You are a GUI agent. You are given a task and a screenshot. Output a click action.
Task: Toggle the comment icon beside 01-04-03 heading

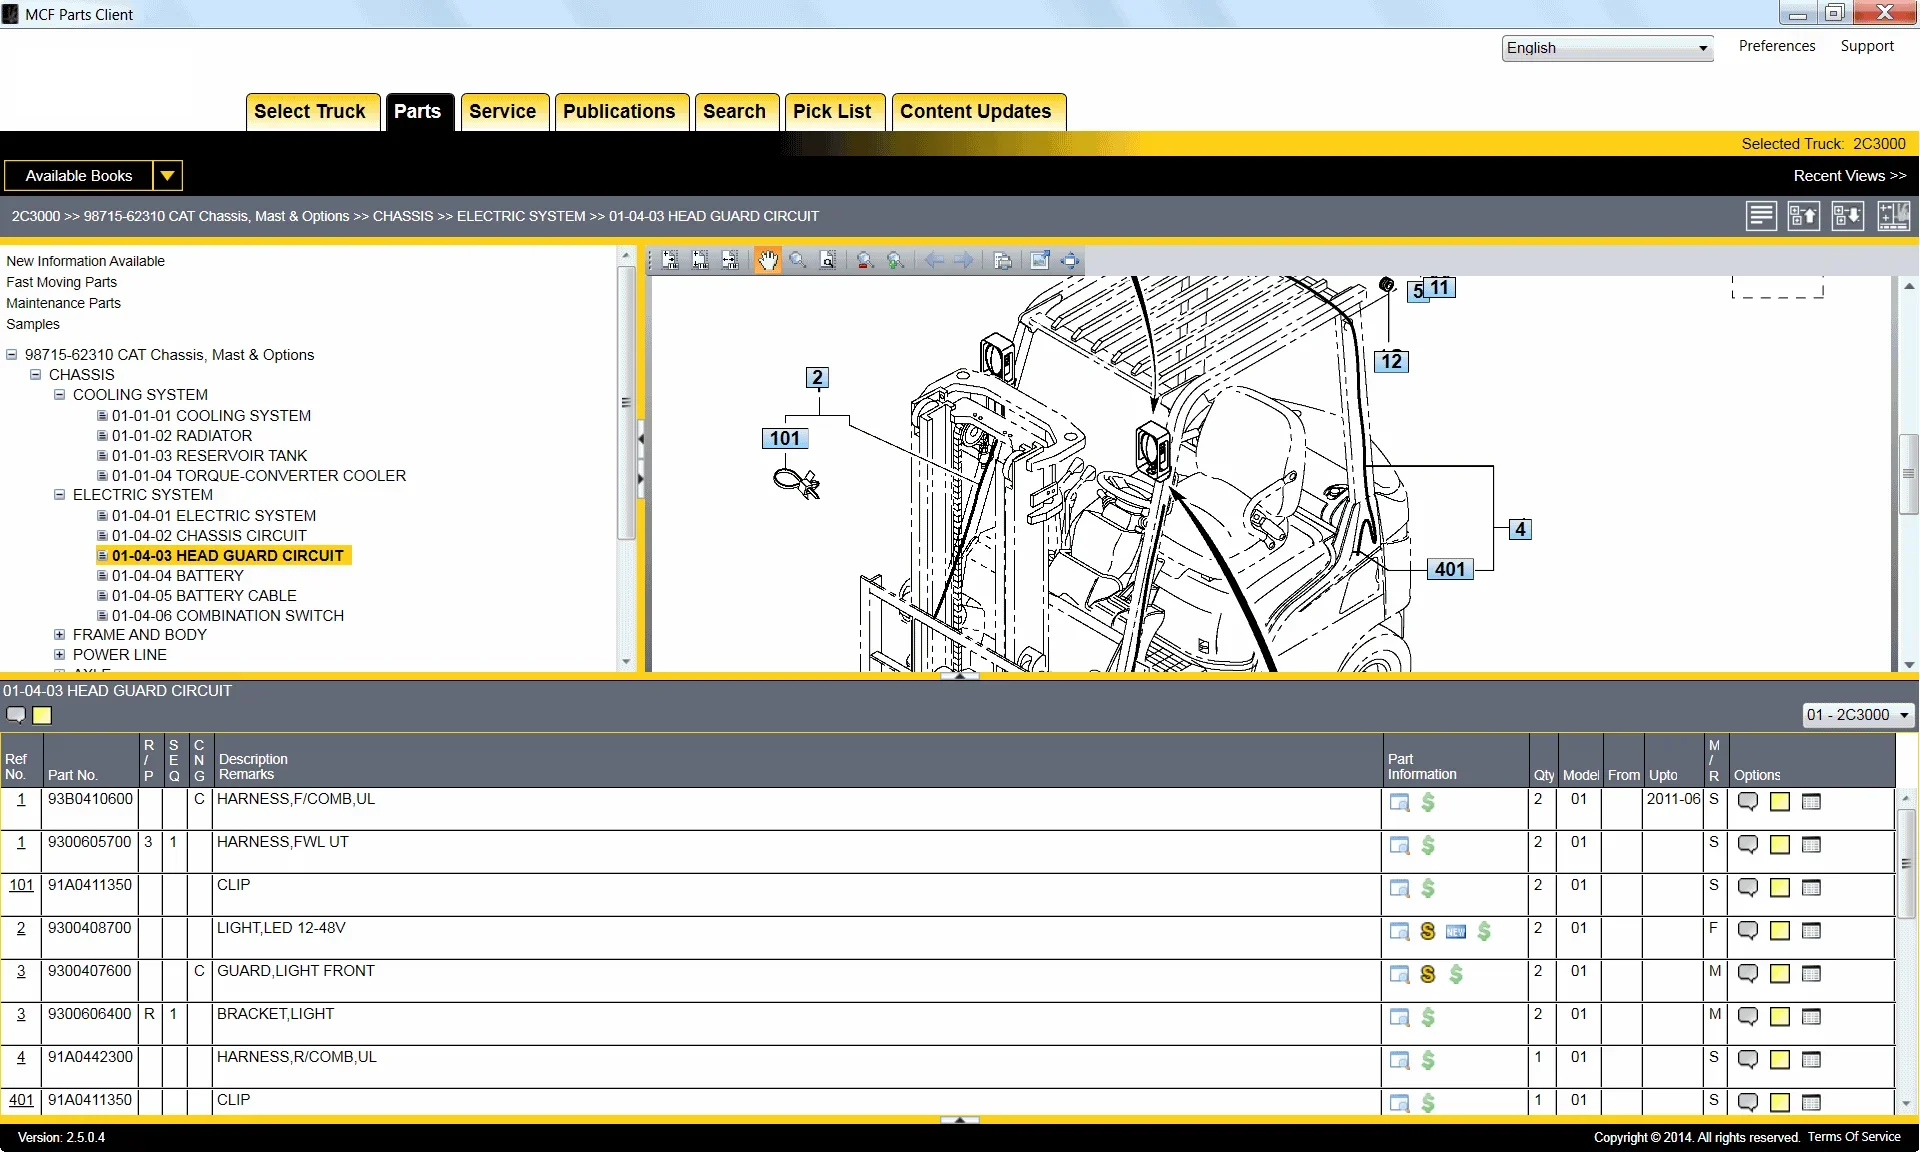(16, 715)
